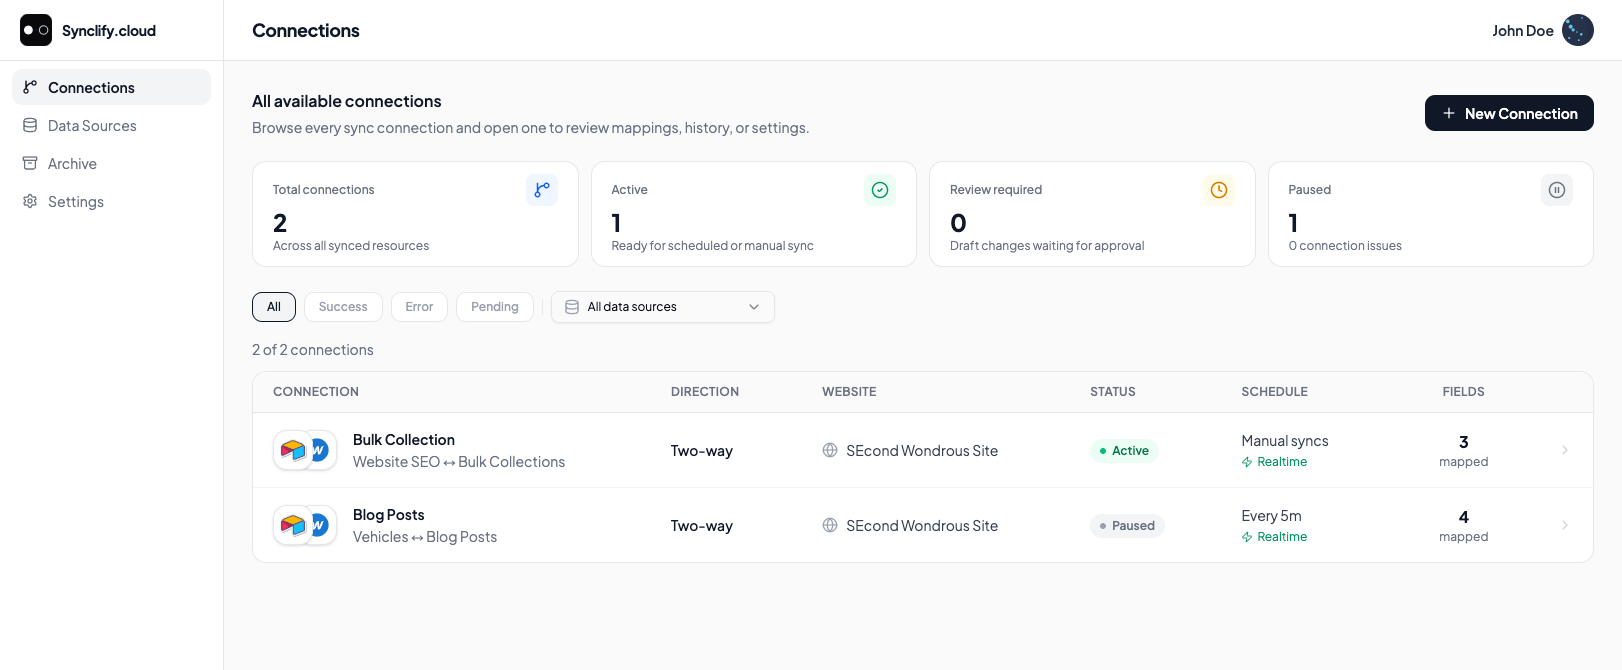Open Connections in the sidebar
The height and width of the screenshot is (670, 1622).
[x=111, y=87]
